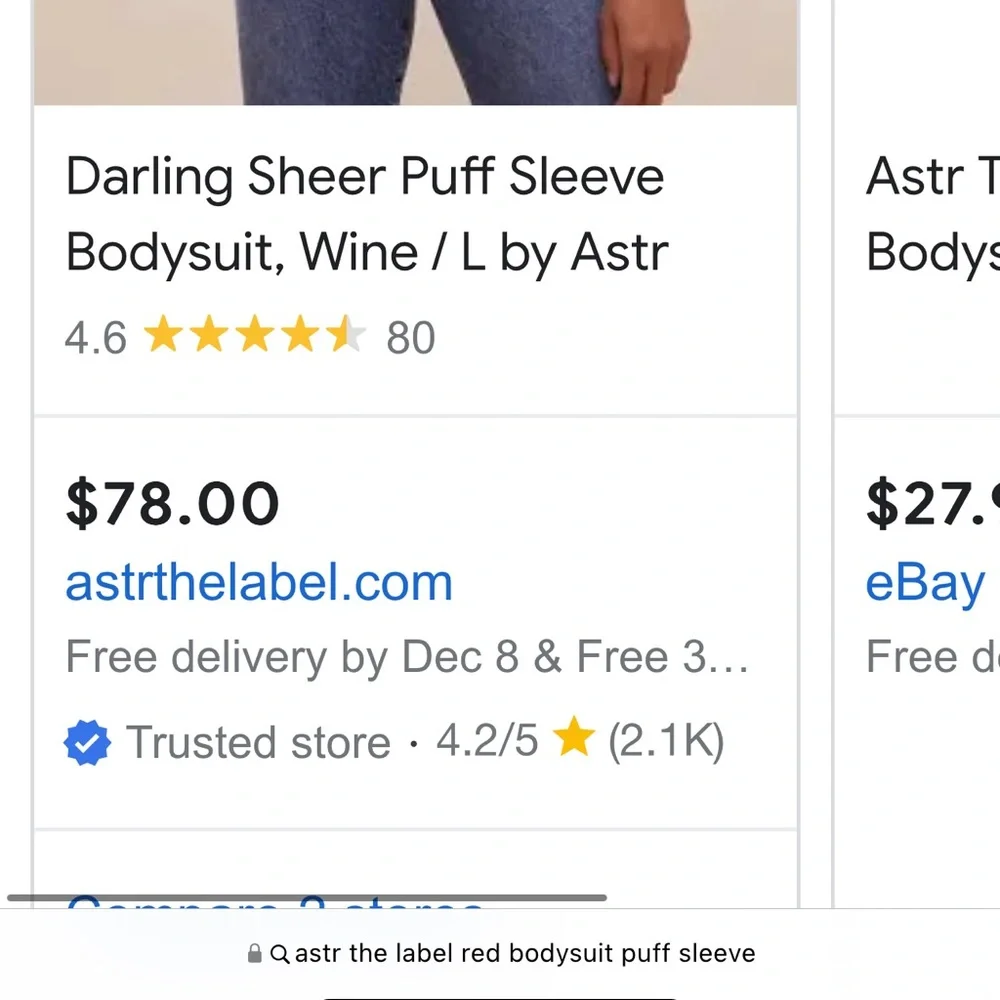This screenshot has height=1000, width=1000.
Task: Click the bodysuit product photo
Action: [415, 52]
